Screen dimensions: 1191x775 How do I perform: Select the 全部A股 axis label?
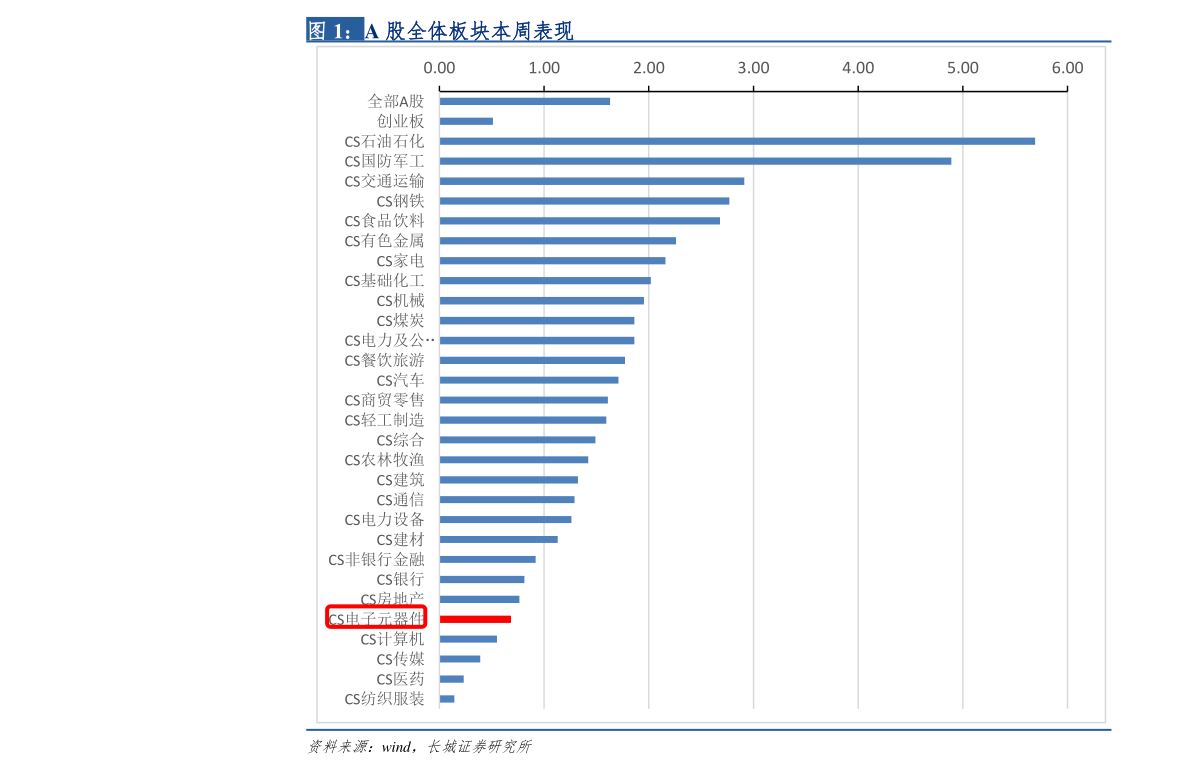[x=395, y=101]
